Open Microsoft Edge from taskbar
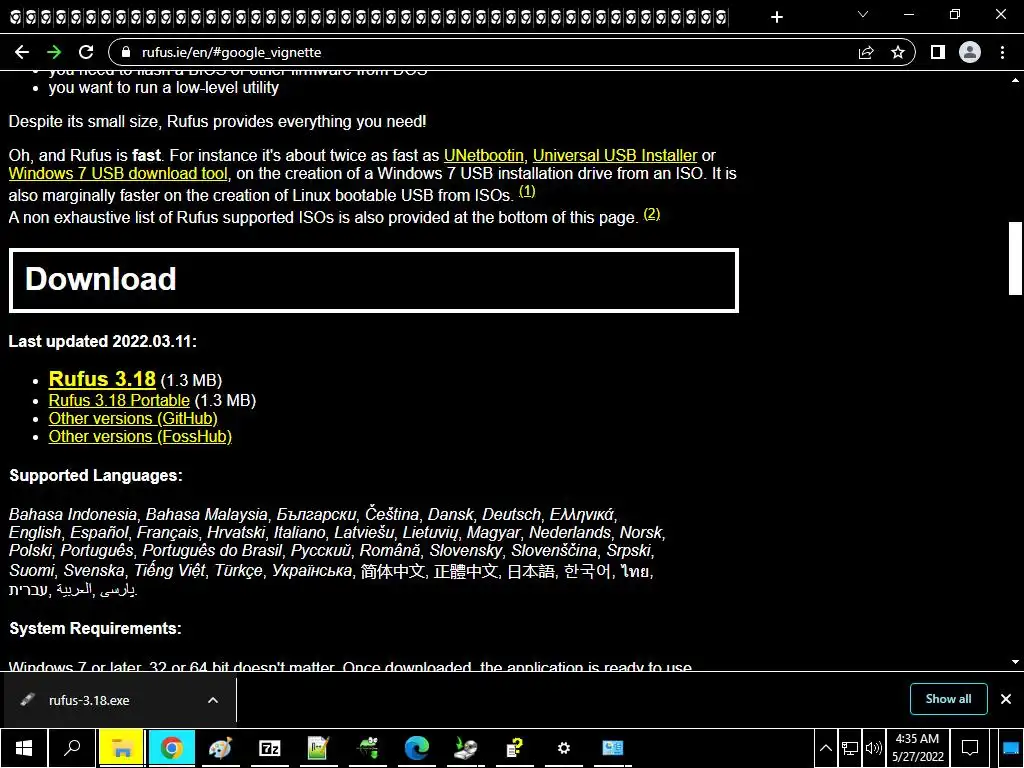The width and height of the screenshot is (1024, 768). pyautogui.click(x=417, y=748)
